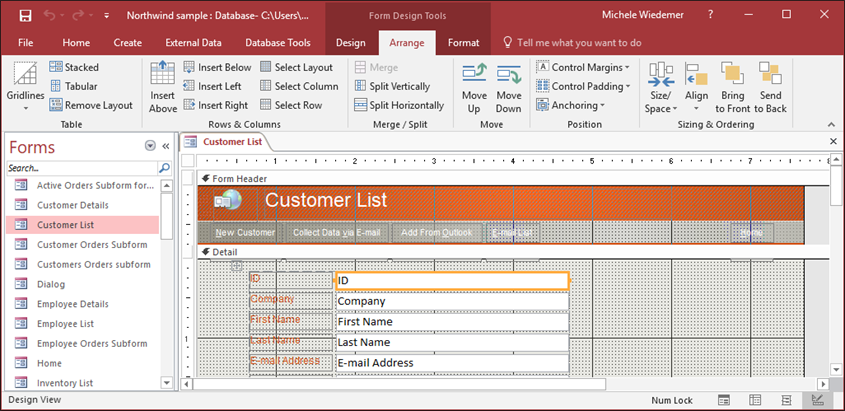Image resolution: width=845 pixels, height=411 pixels.
Task: Switch to Datasheet View in status bar
Action: [755, 400]
